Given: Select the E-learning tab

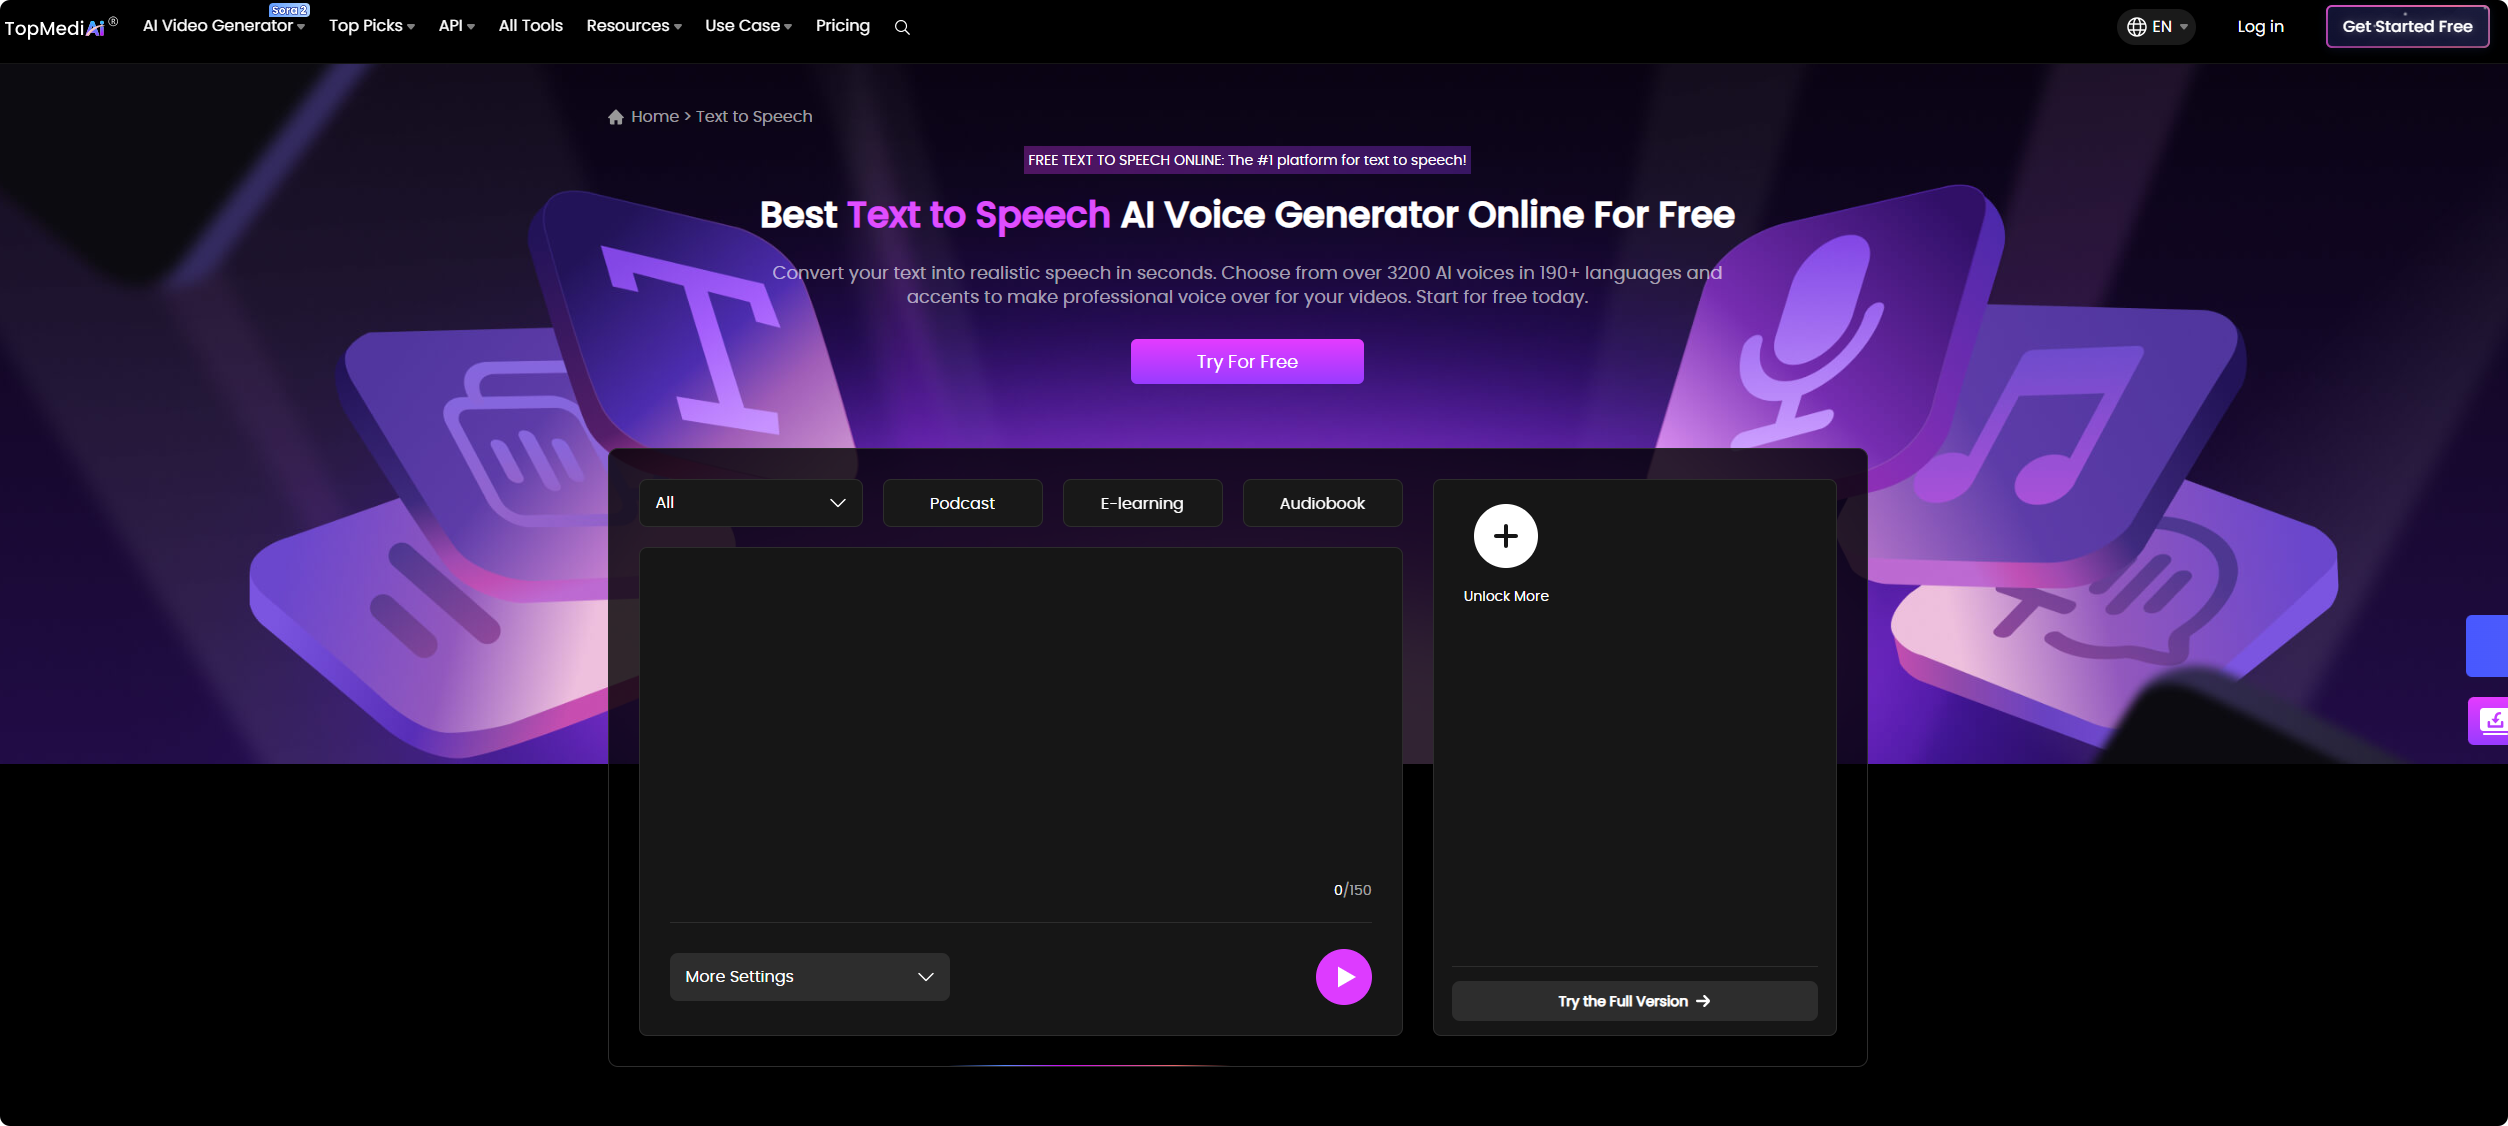Looking at the screenshot, I should click(1142, 503).
